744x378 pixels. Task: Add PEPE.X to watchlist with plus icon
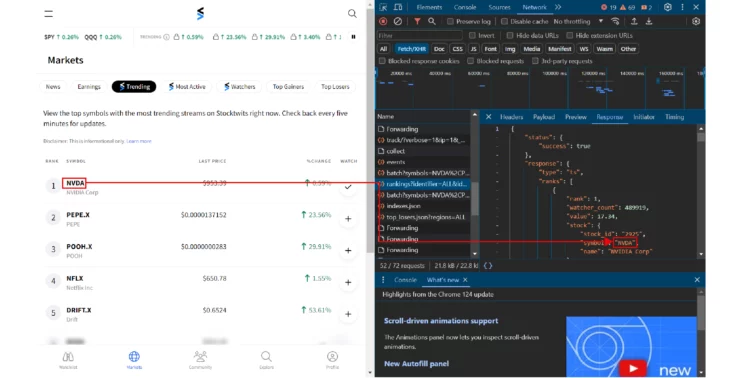point(348,219)
